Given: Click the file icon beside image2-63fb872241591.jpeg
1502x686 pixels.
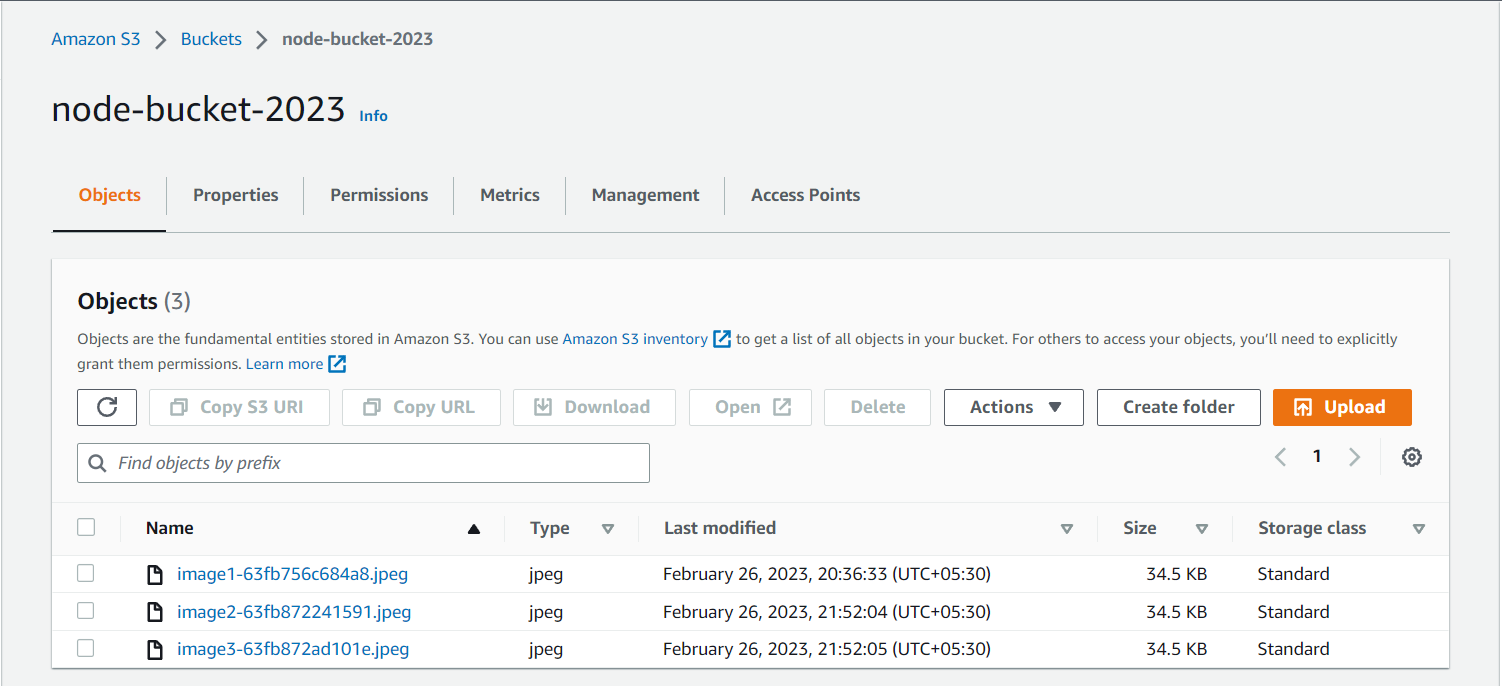Looking at the screenshot, I should (155, 612).
